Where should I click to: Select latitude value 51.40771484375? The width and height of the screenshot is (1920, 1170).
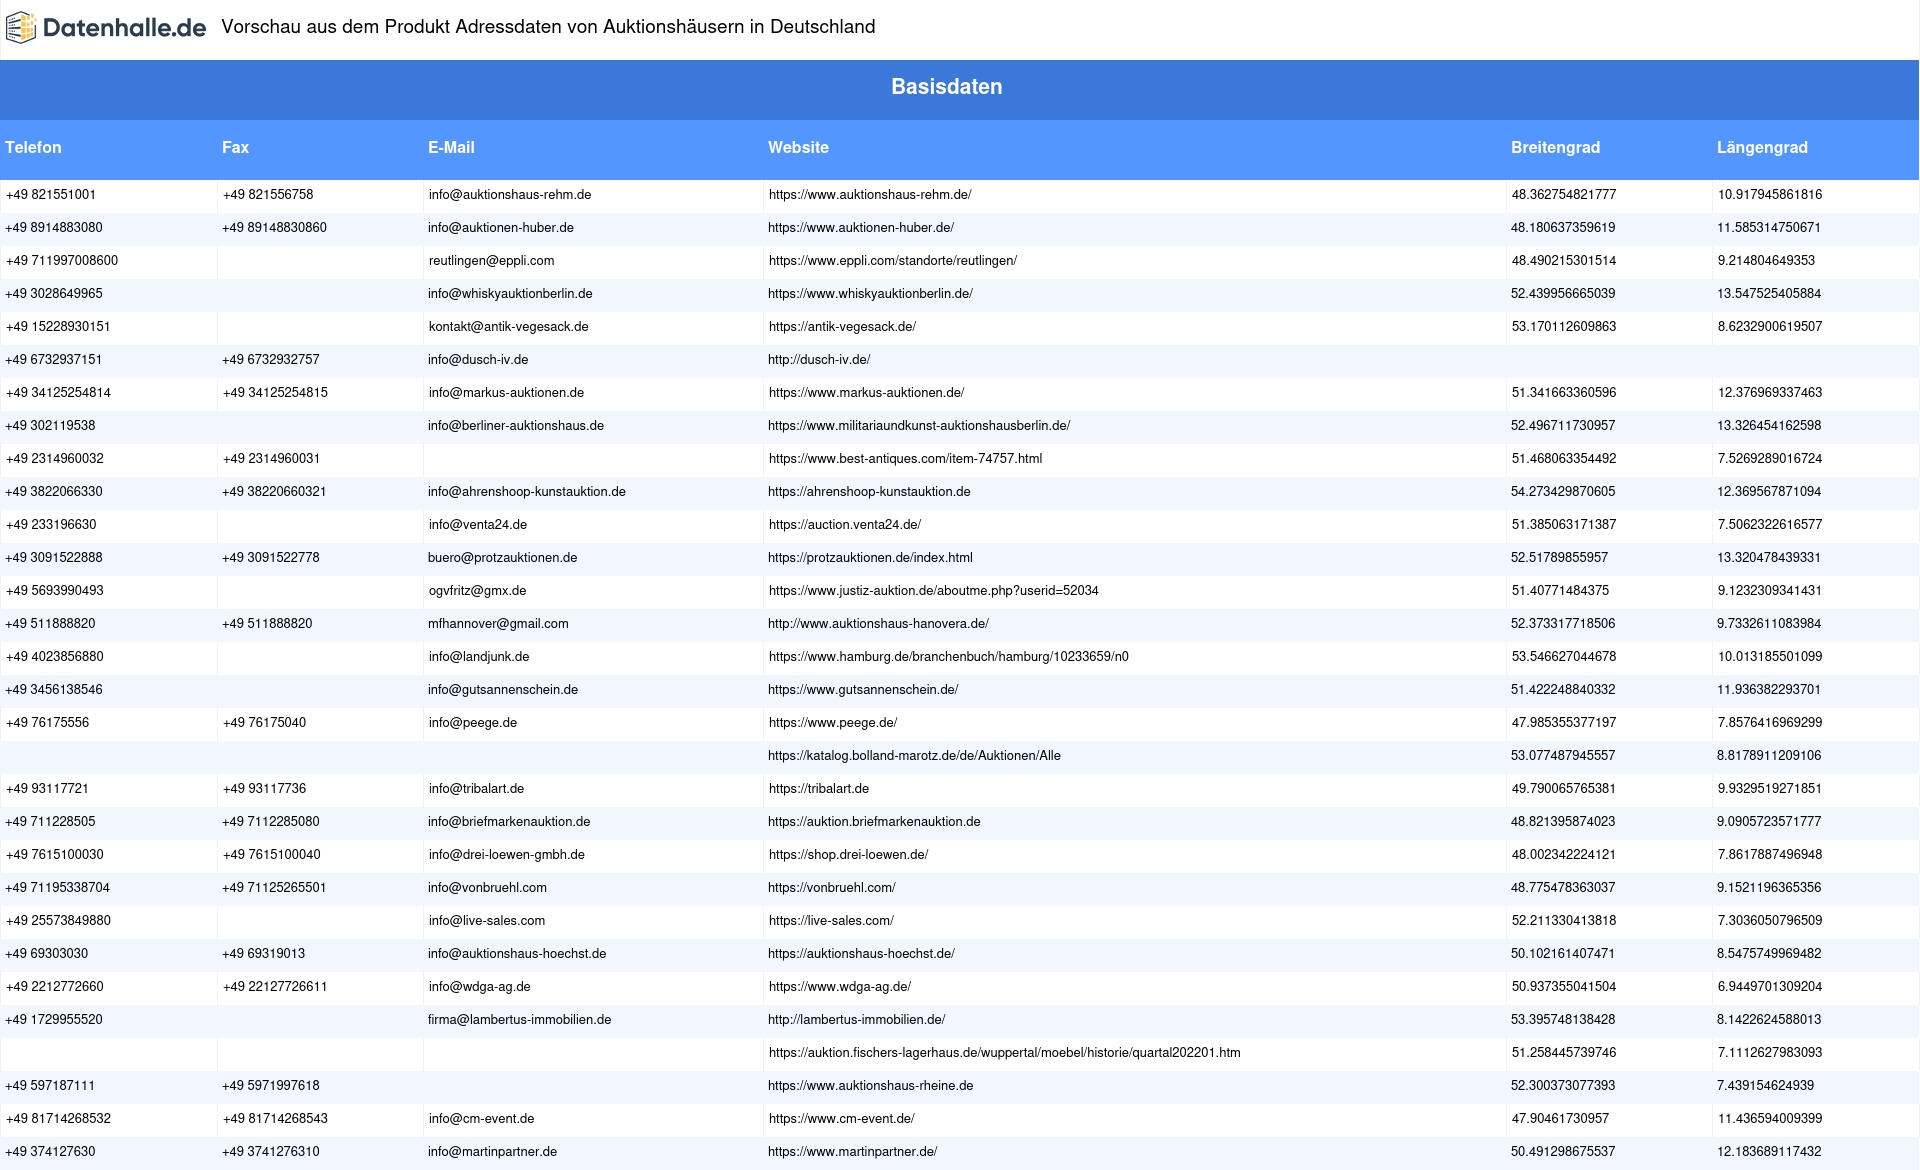click(x=1560, y=591)
